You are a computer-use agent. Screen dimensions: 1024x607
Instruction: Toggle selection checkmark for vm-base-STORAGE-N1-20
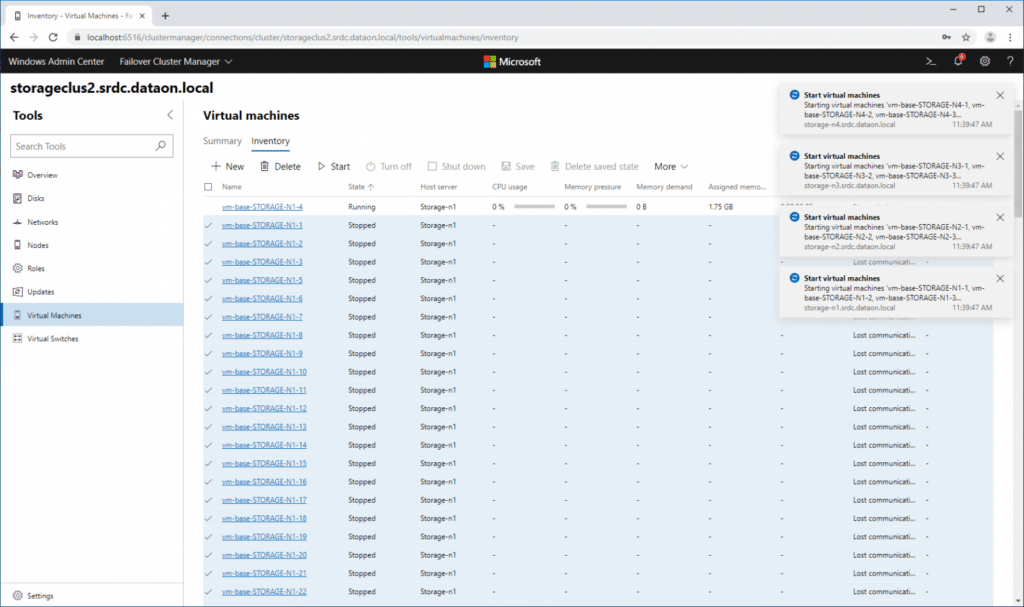click(208, 555)
